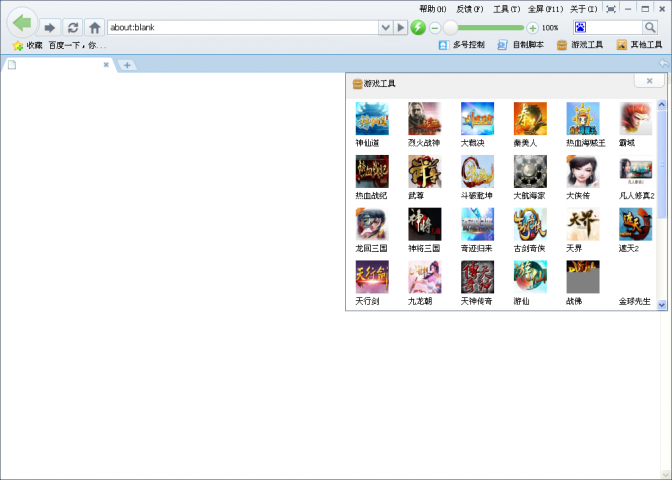The image size is (672, 480).
Task: Open 烈火战神 game icon
Action: tap(424, 118)
